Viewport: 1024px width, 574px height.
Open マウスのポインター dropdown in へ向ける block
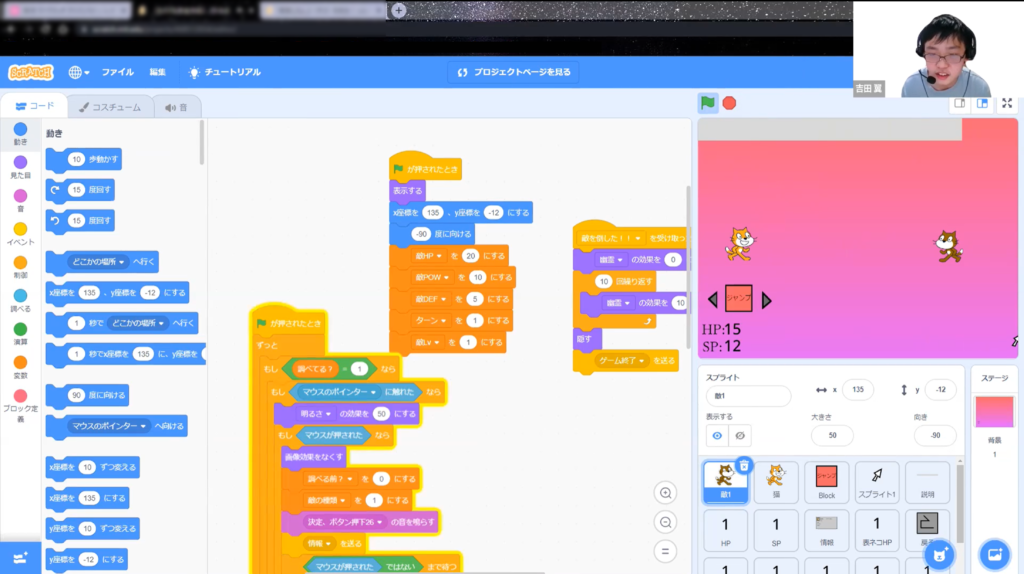[x=109, y=426]
